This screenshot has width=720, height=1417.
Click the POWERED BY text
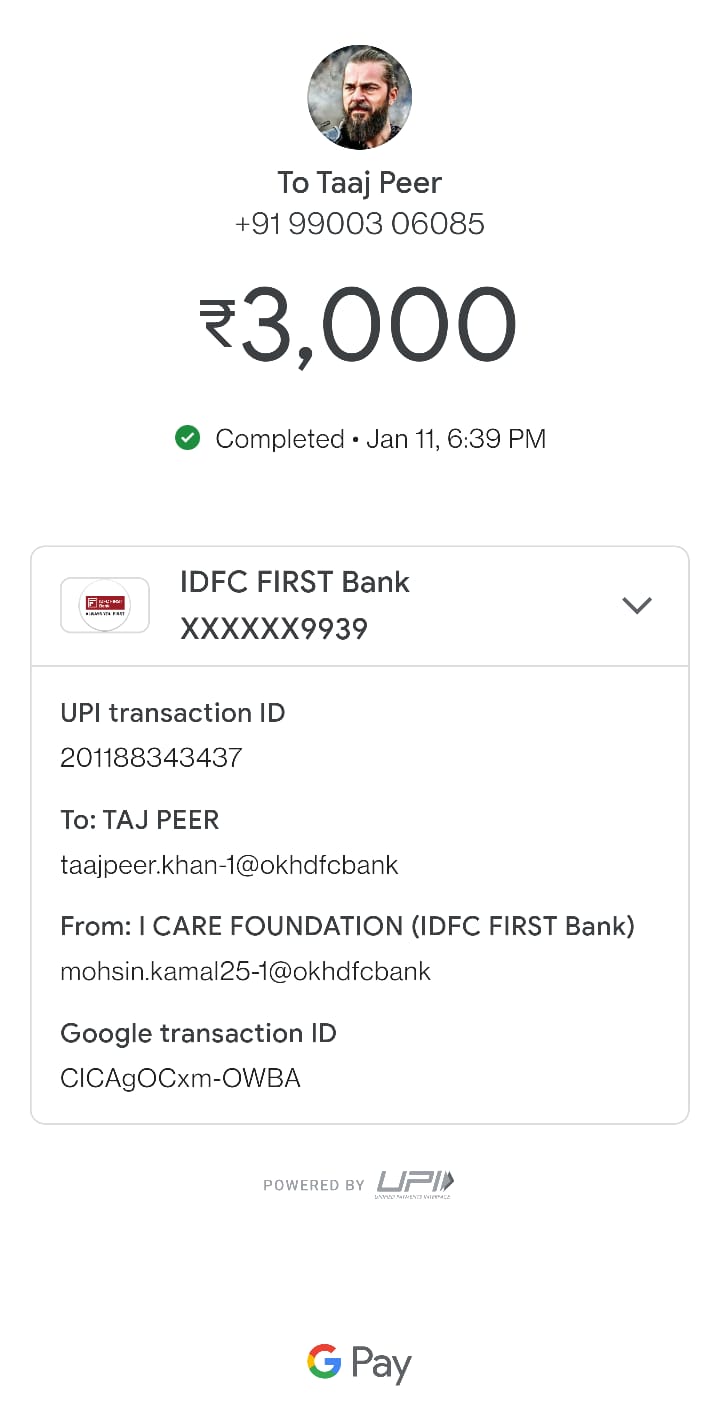(x=314, y=1185)
